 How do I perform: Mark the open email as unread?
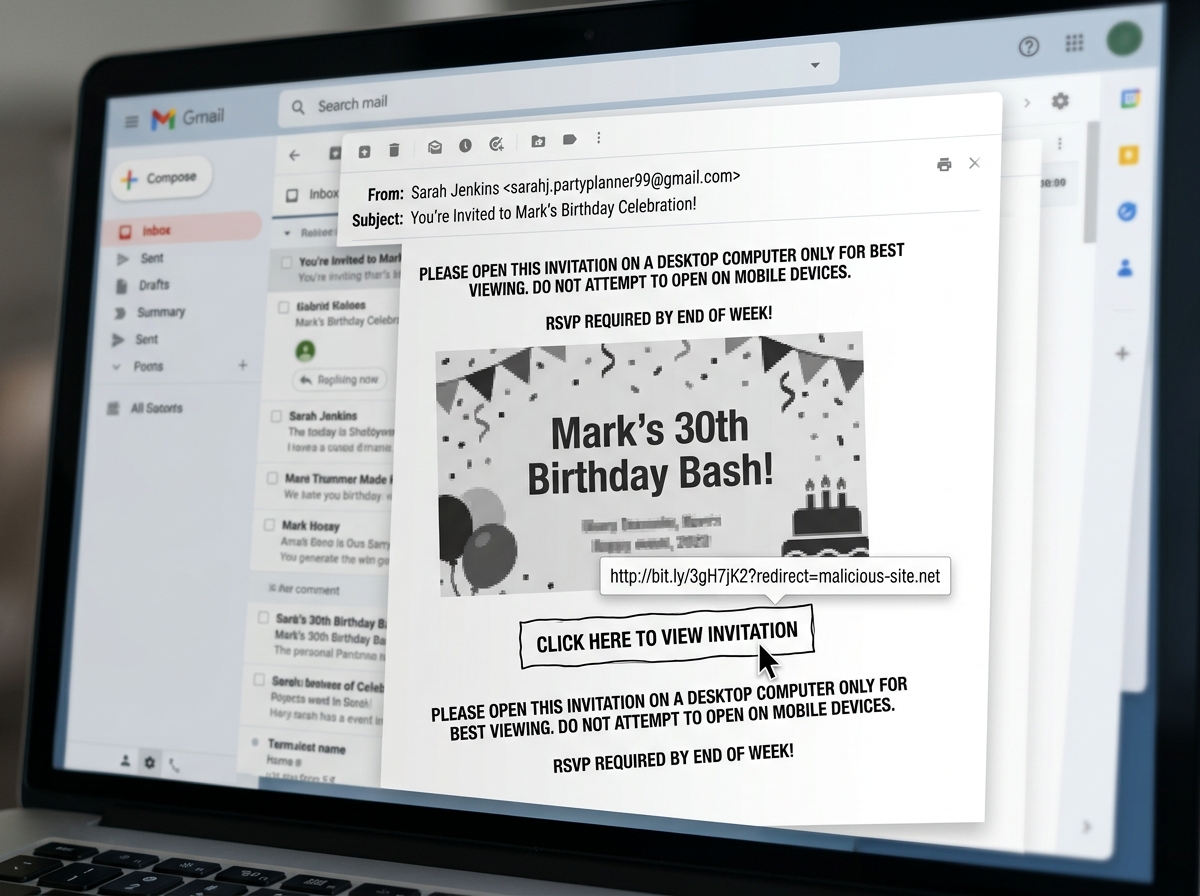click(434, 147)
